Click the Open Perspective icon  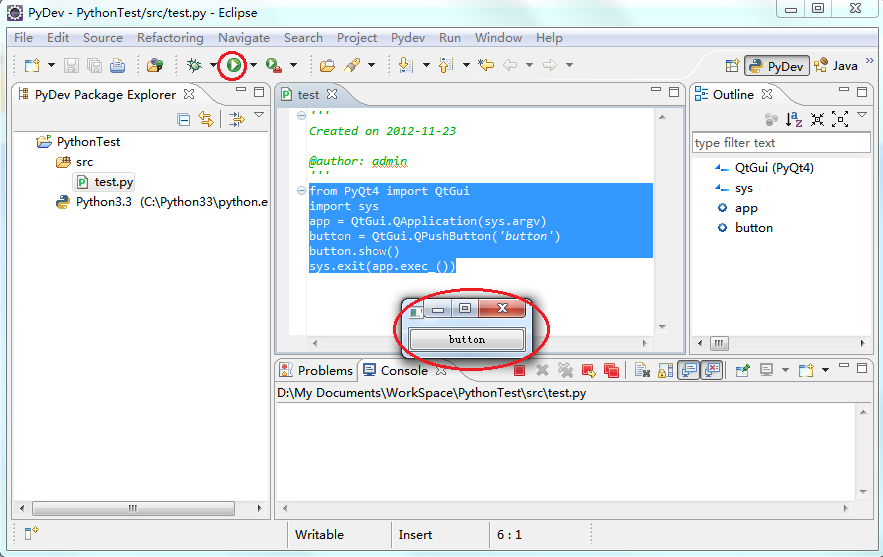(732, 66)
